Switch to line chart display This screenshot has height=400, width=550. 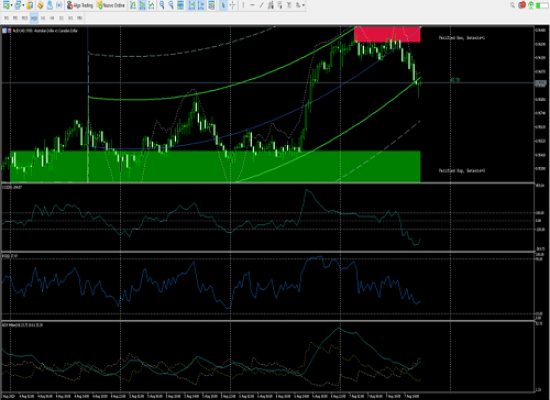151,5
